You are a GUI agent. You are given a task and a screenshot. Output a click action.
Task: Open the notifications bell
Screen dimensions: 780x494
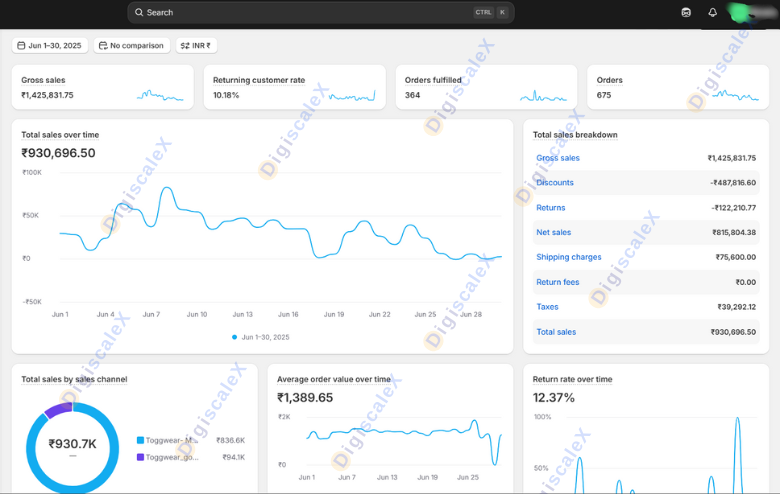tap(713, 12)
